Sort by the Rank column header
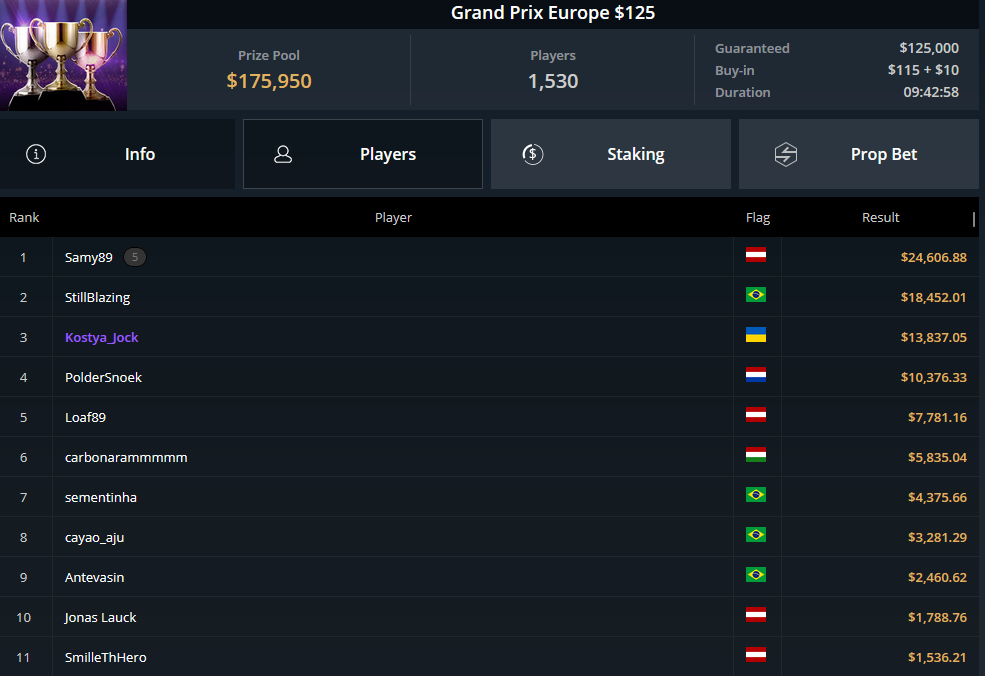 (x=24, y=217)
